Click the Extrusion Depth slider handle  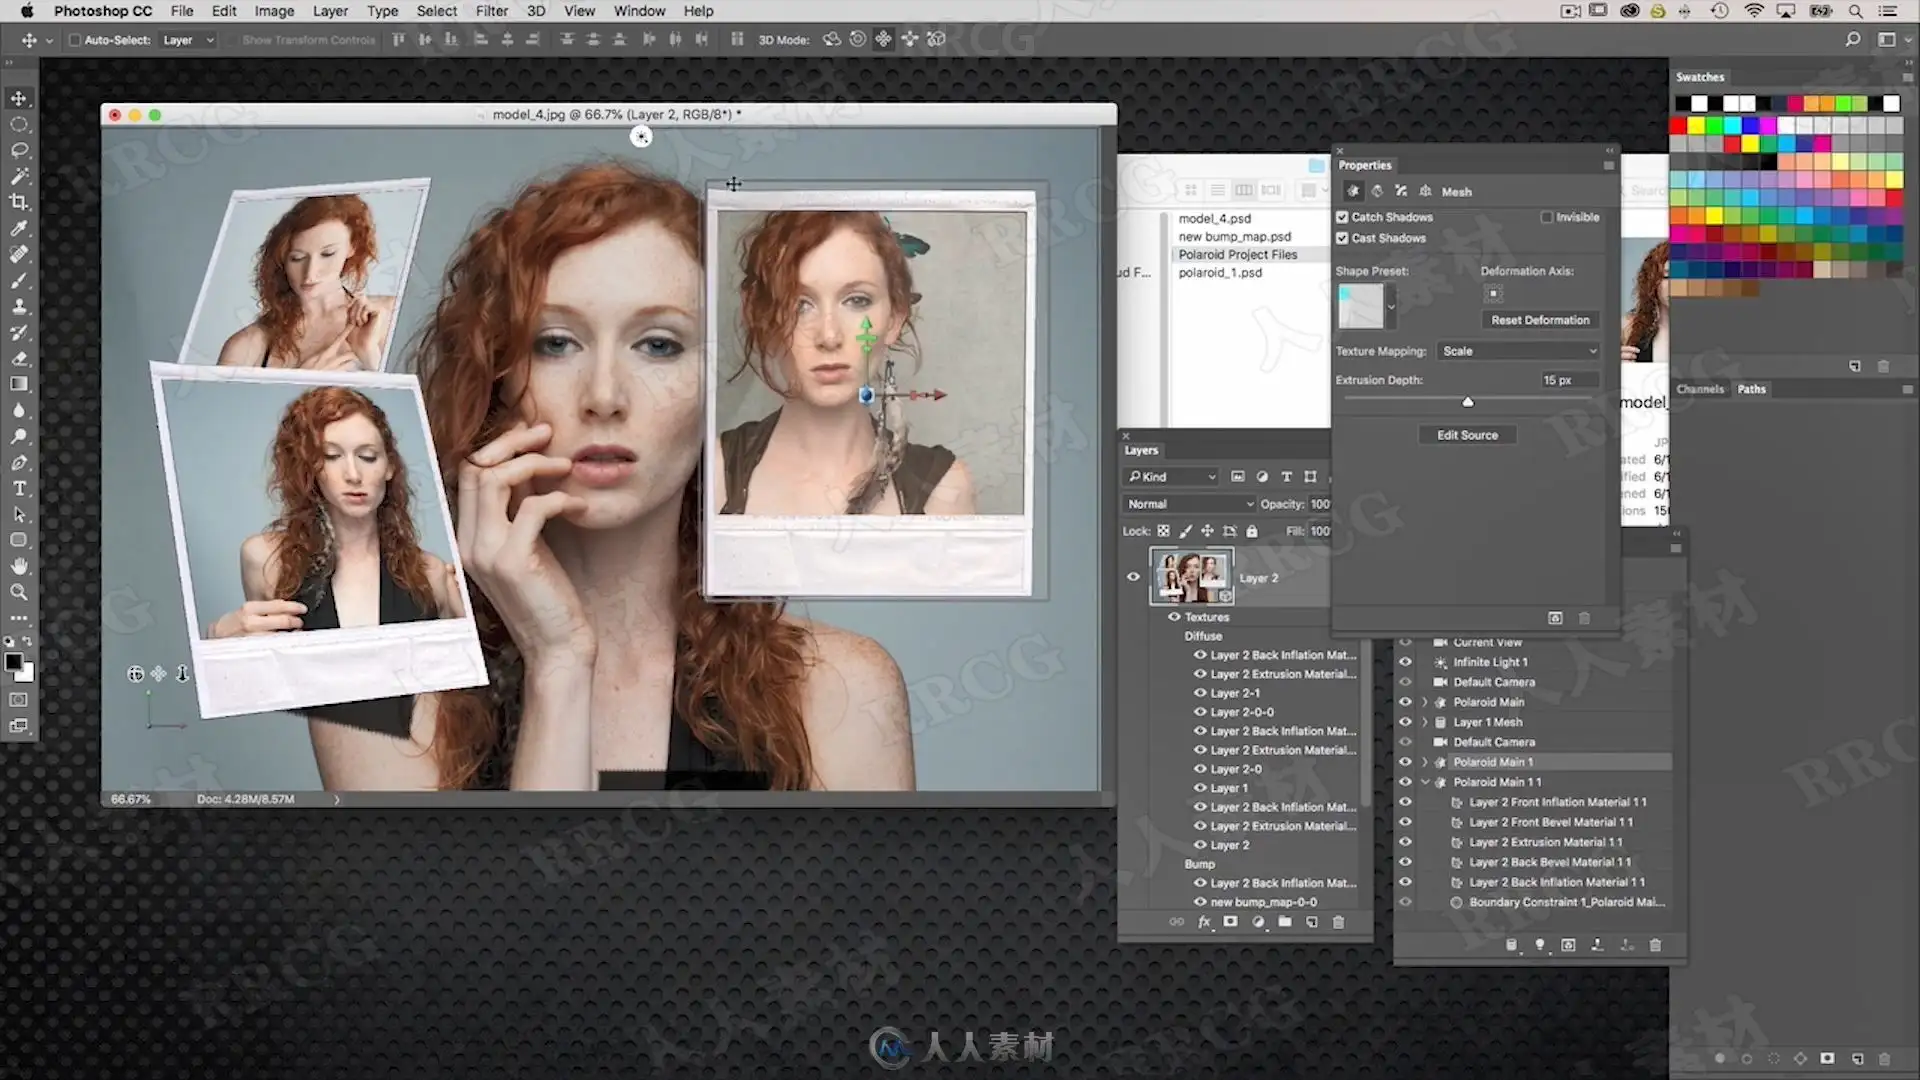(1467, 402)
